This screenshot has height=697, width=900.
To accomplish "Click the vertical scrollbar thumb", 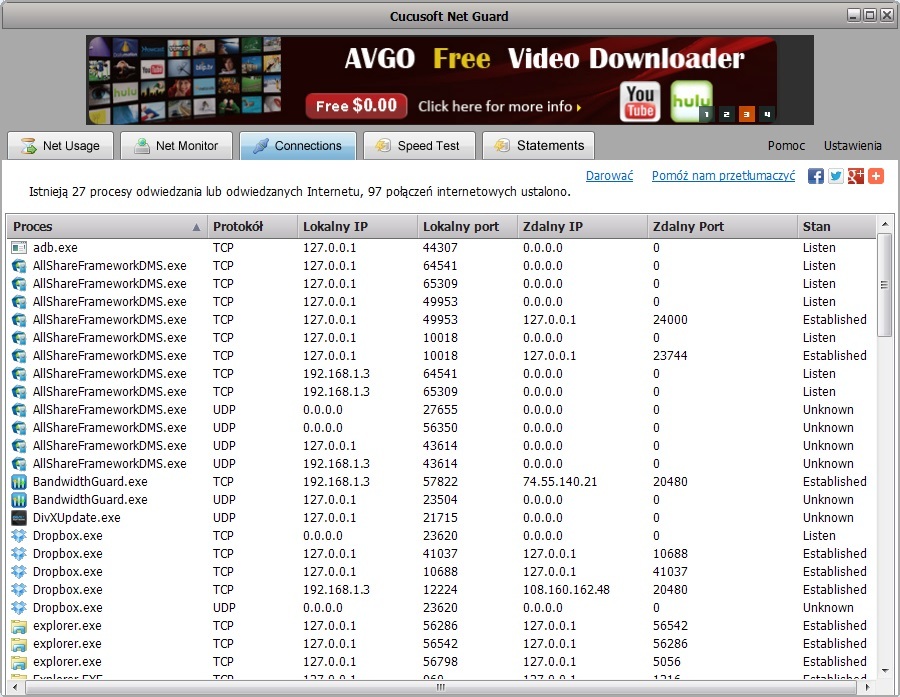I will tap(885, 285).
